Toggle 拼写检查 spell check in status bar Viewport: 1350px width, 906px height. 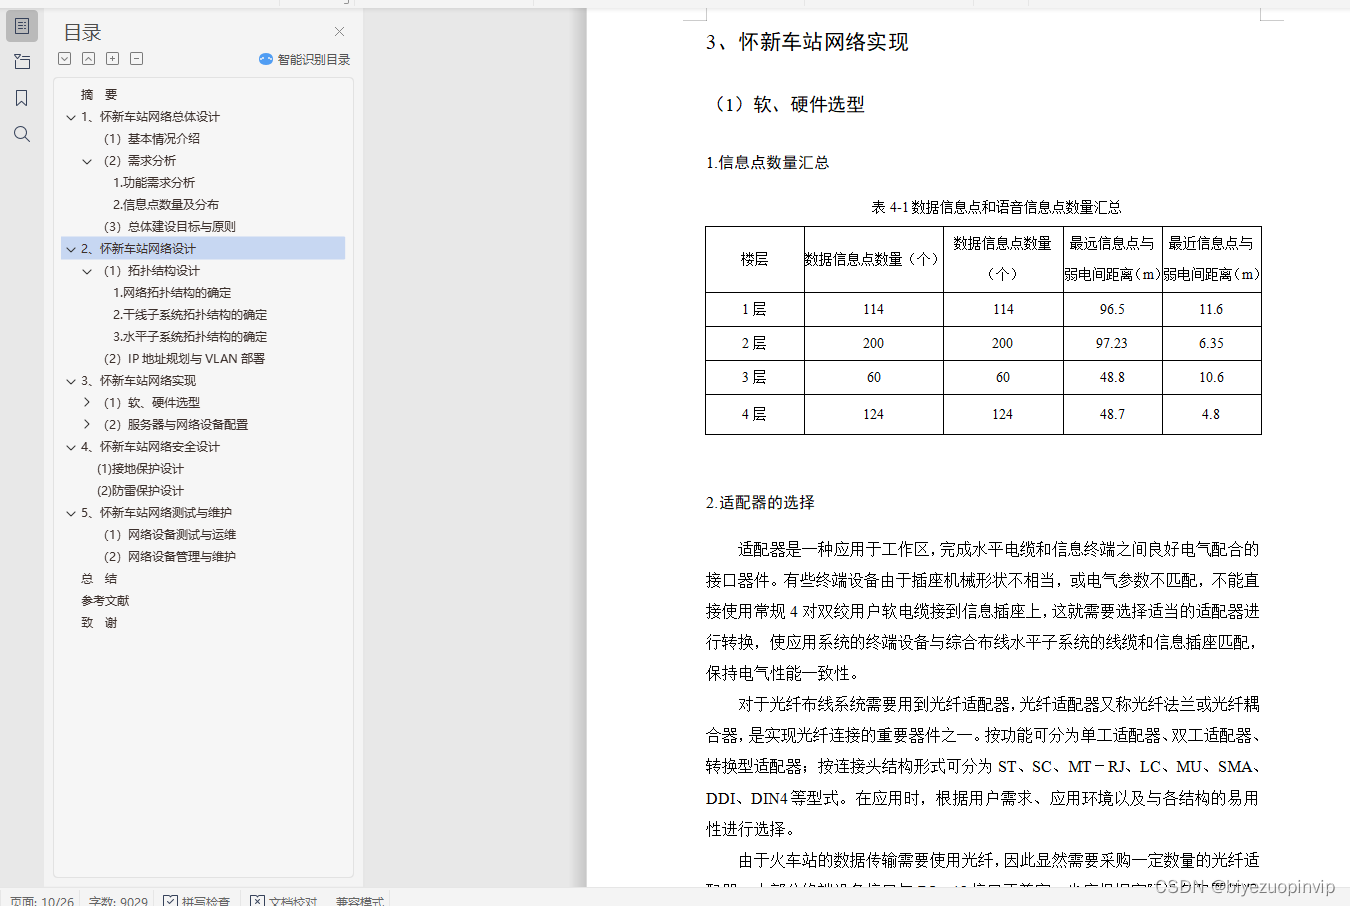(197, 901)
